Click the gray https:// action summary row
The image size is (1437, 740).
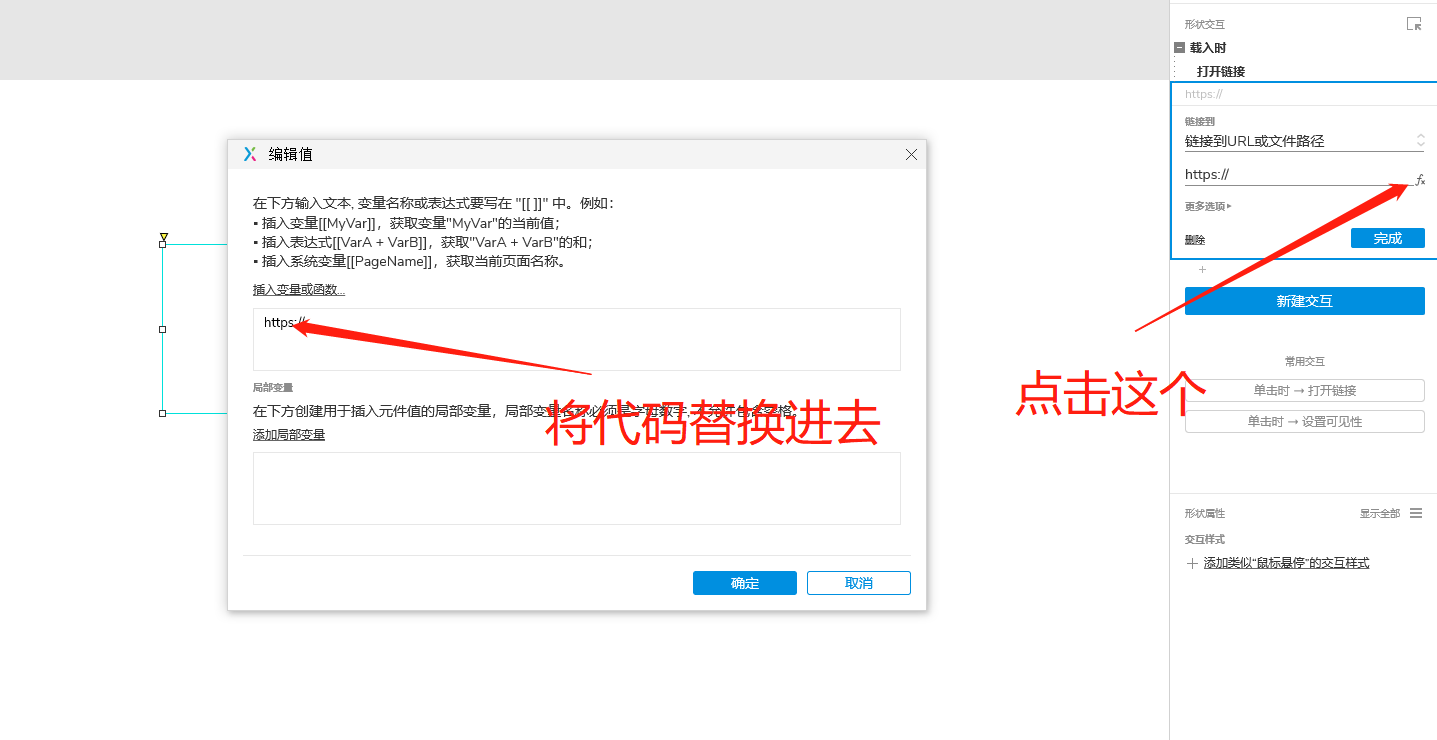1304,94
